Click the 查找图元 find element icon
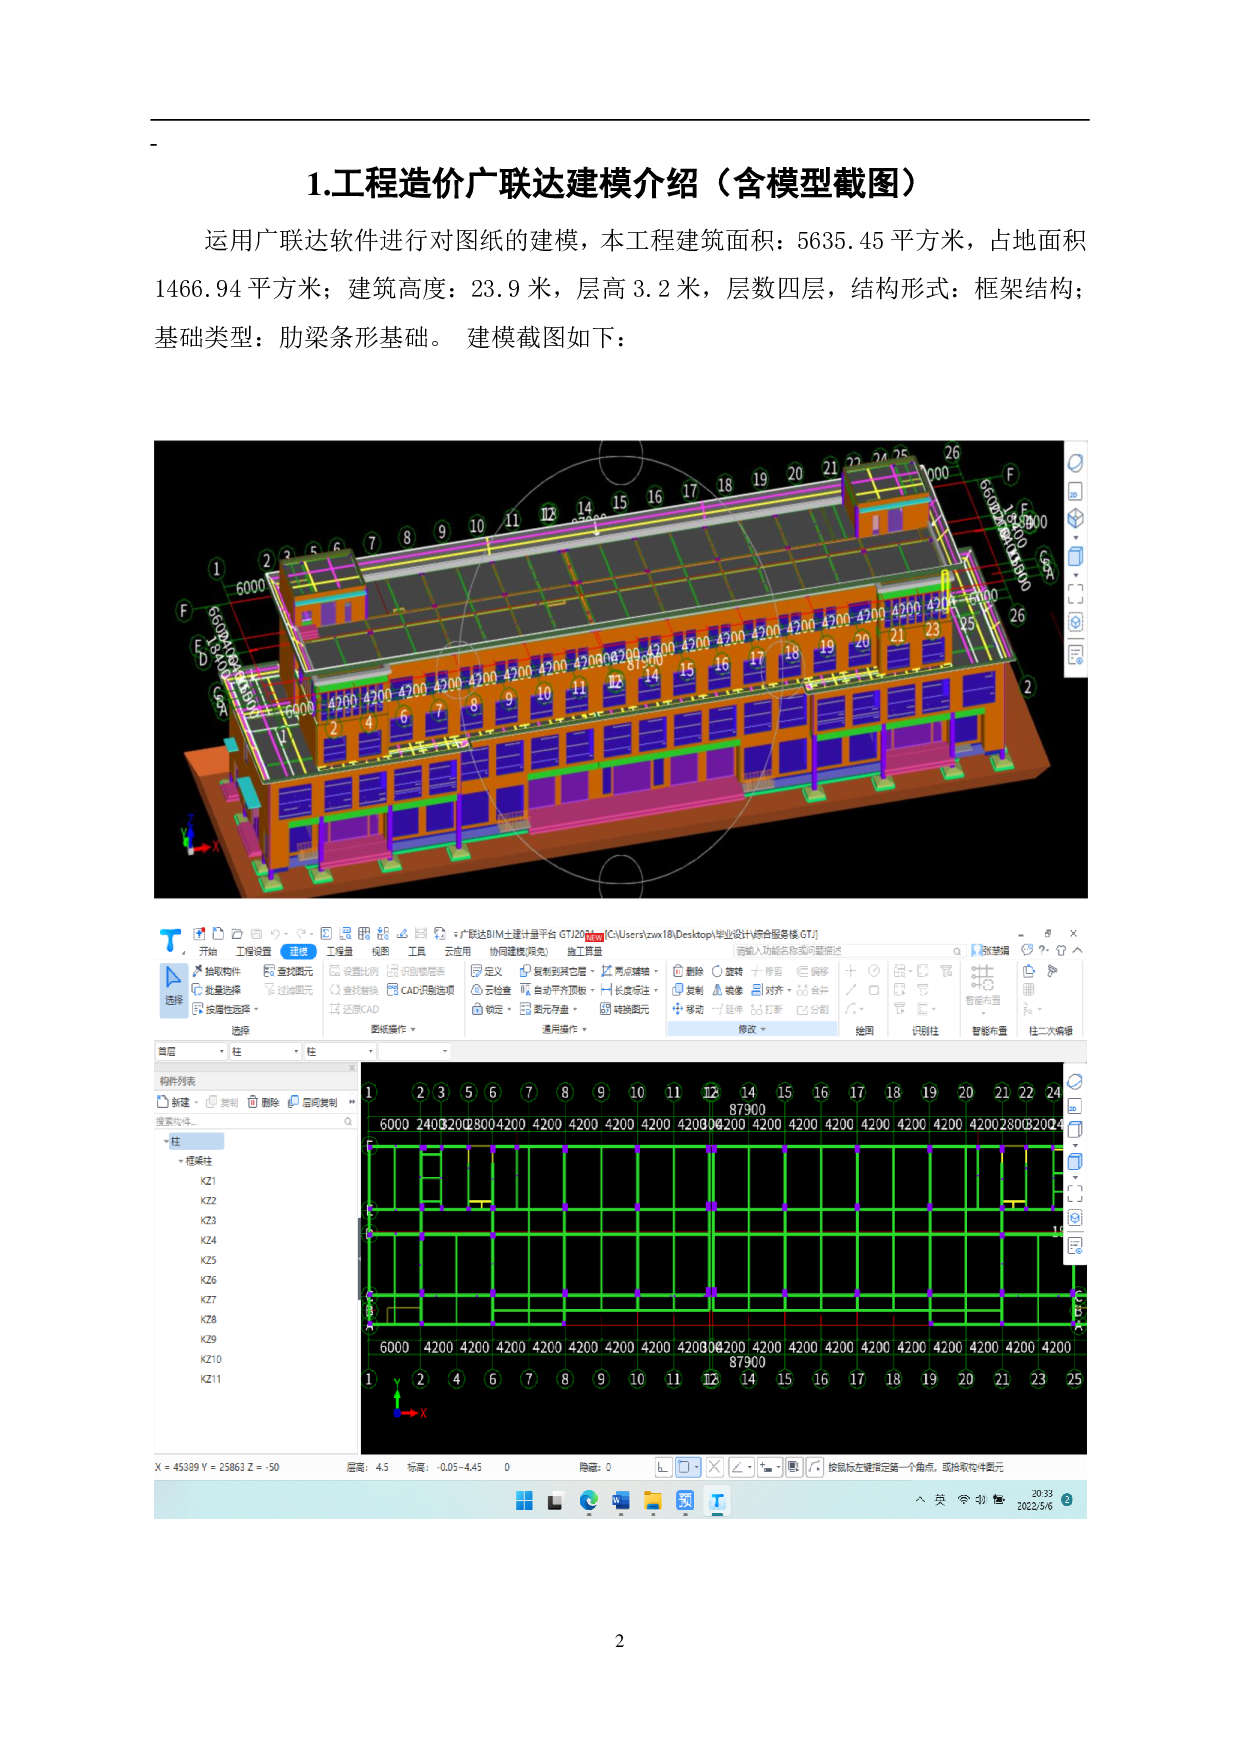Image resolution: width=1240 pixels, height=1754 pixels. (x=288, y=971)
